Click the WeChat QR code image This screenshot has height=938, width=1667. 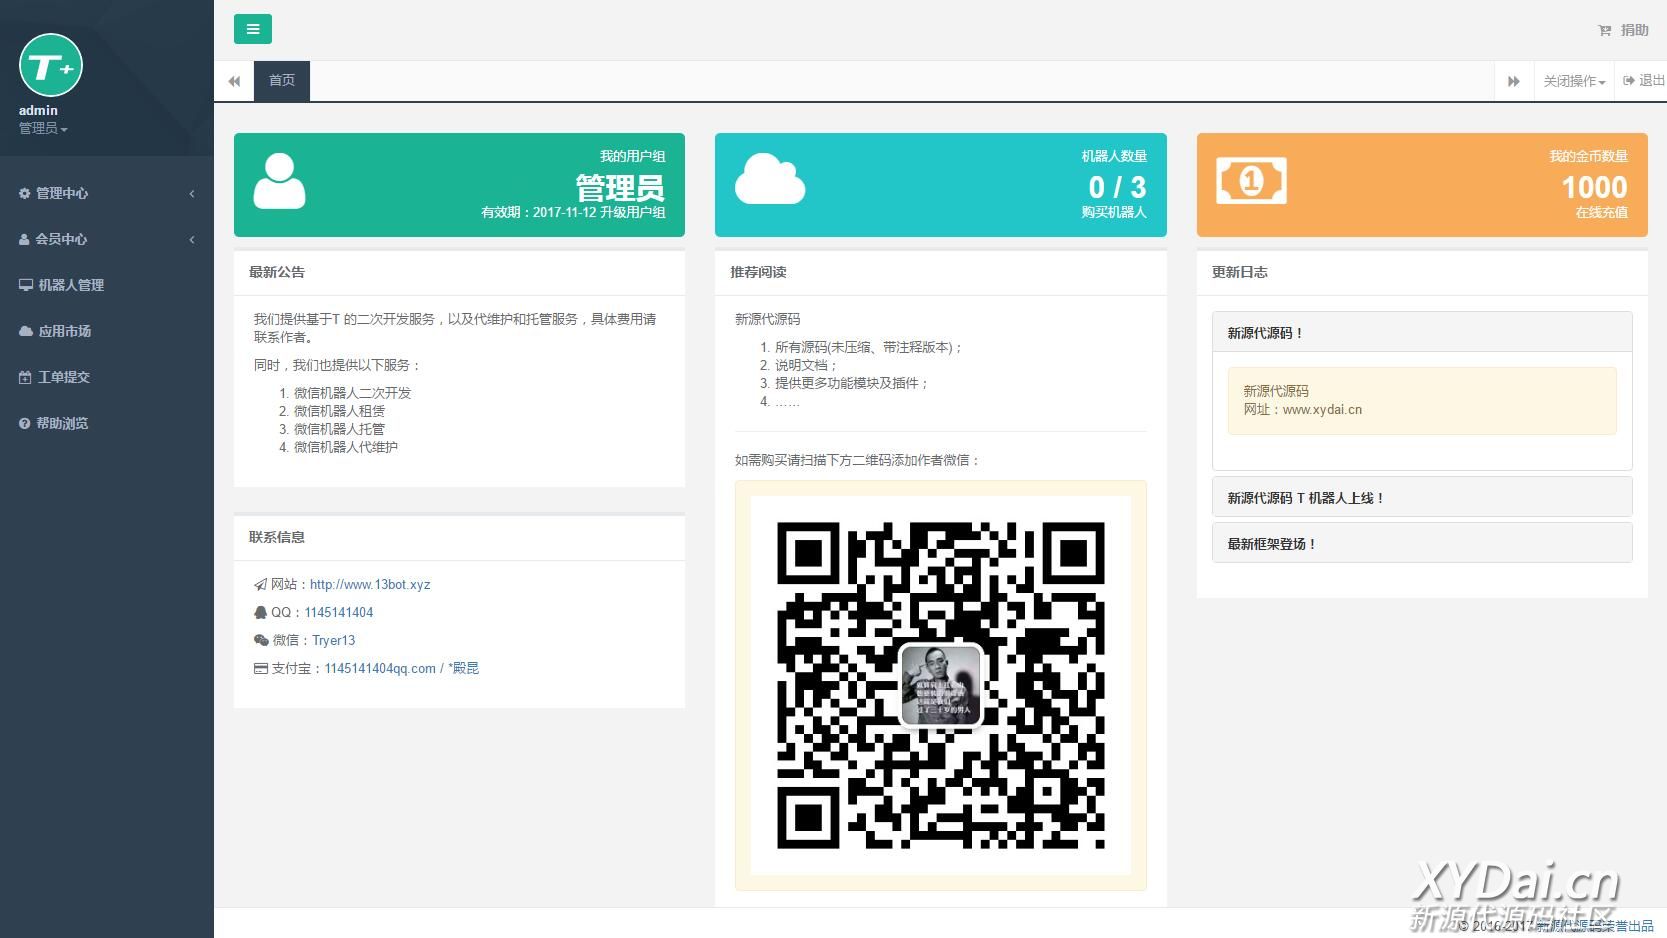[941, 686]
